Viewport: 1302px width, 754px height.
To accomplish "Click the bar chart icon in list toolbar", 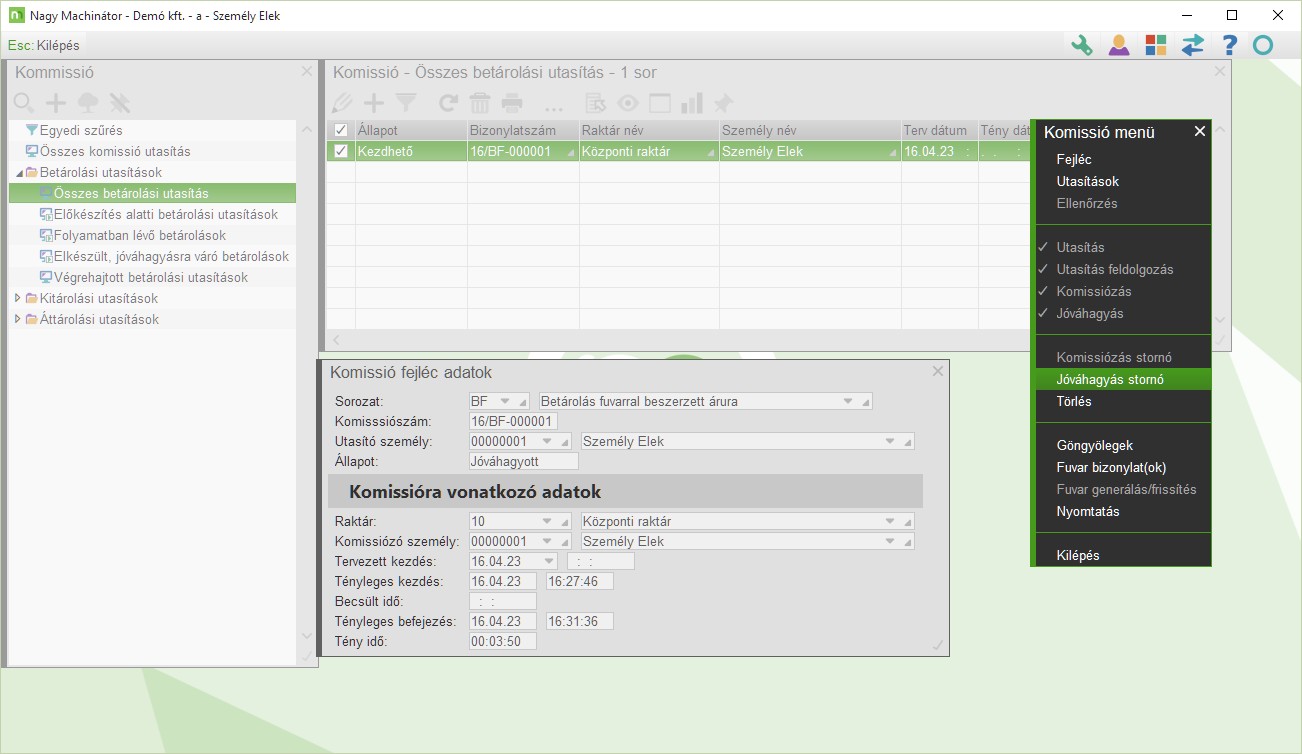I will click(691, 102).
